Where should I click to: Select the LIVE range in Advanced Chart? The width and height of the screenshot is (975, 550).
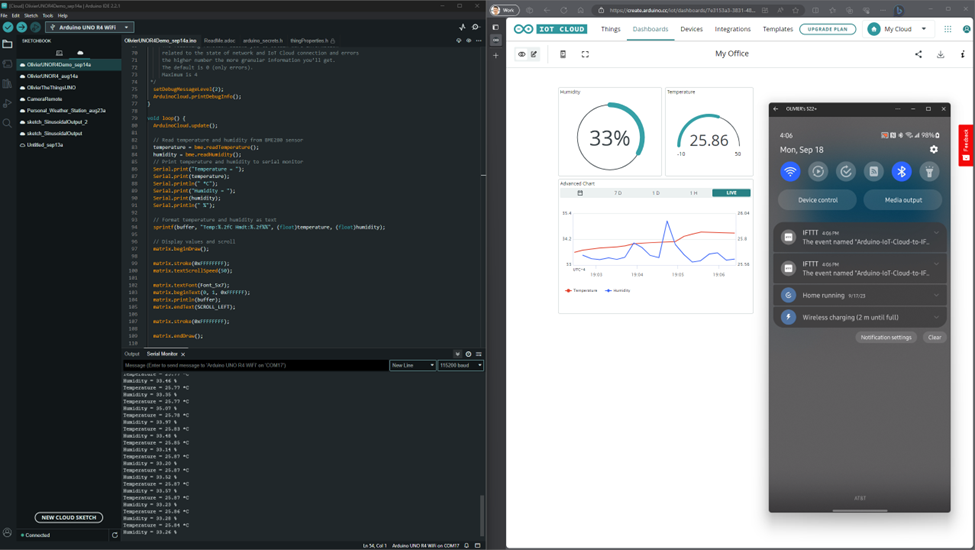coord(731,193)
